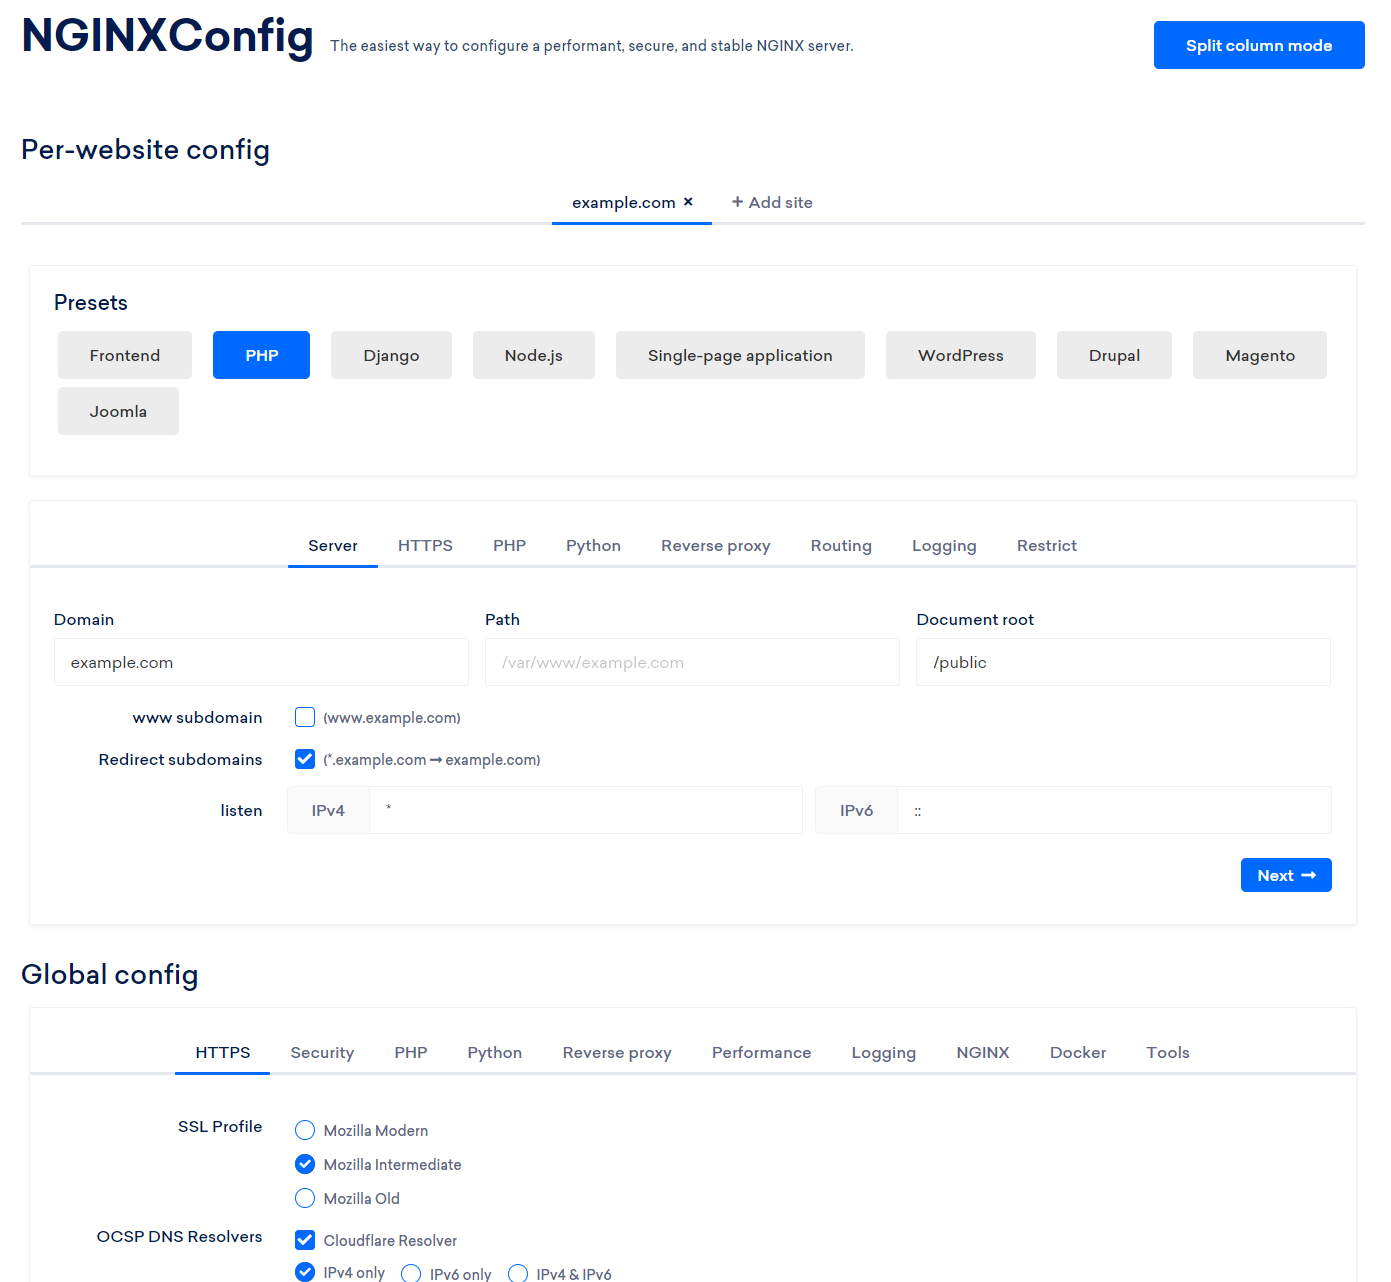The image size is (1391, 1282).
Task: Select the Frontend preset
Action: (125, 355)
